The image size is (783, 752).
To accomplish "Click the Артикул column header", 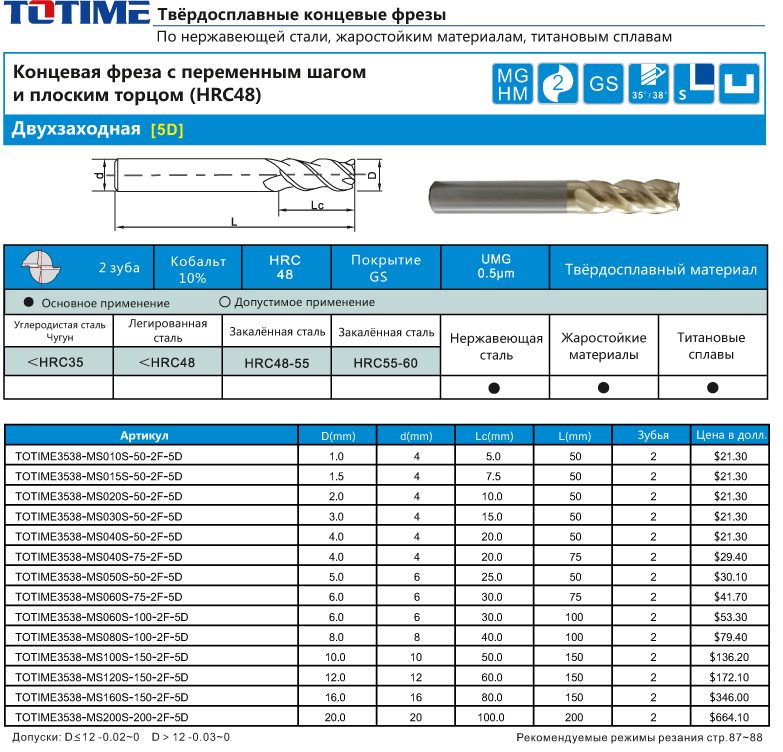I will click(x=151, y=436).
